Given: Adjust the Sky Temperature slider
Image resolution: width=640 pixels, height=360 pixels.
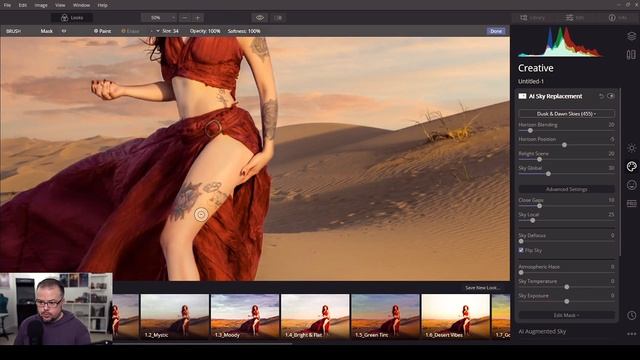Looking at the screenshot, I should [x=566, y=287].
